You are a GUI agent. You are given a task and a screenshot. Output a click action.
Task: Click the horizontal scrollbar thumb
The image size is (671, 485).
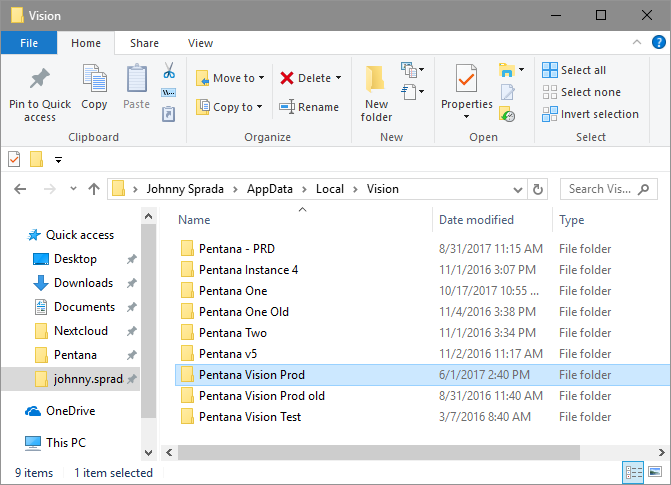[x=379, y=452]
